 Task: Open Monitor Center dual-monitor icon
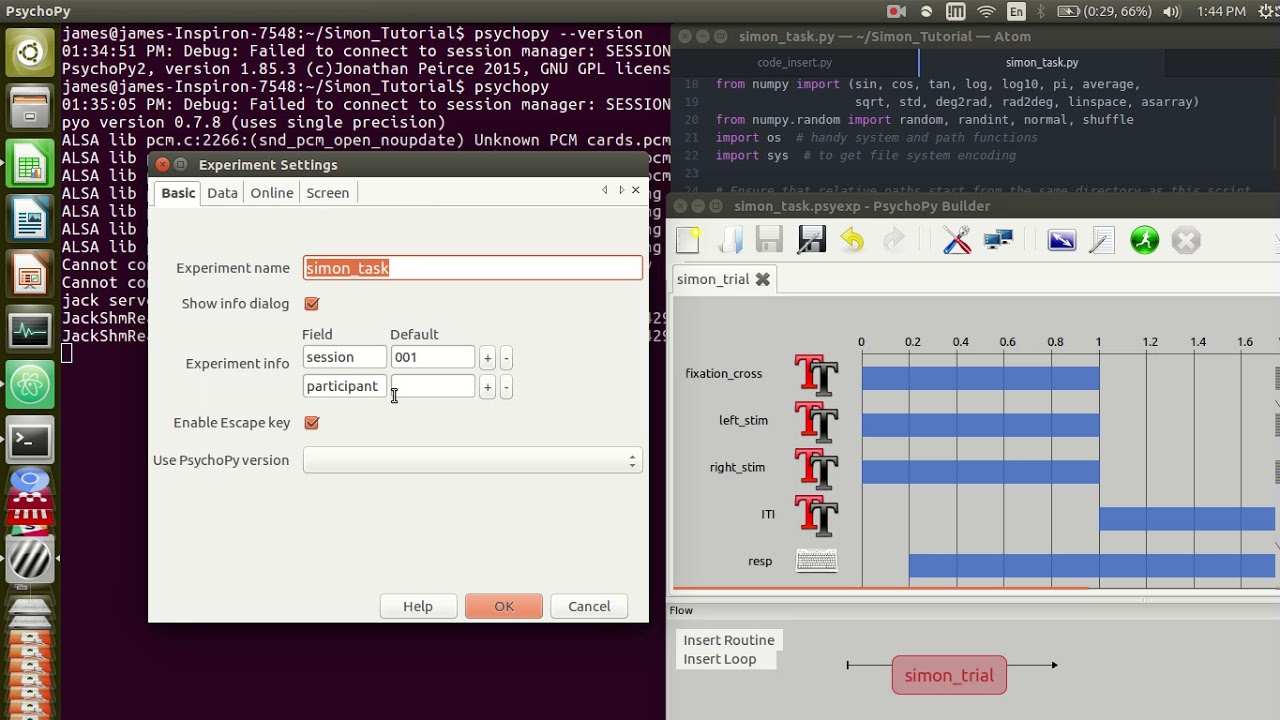point(998,240)
